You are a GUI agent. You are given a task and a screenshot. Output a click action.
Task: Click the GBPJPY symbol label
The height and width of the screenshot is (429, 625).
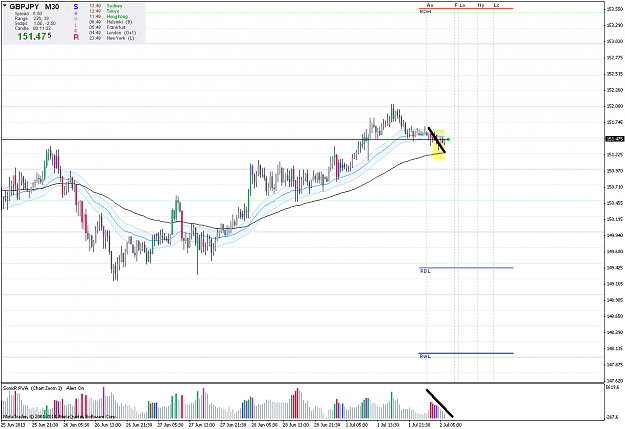pos(24,7)
